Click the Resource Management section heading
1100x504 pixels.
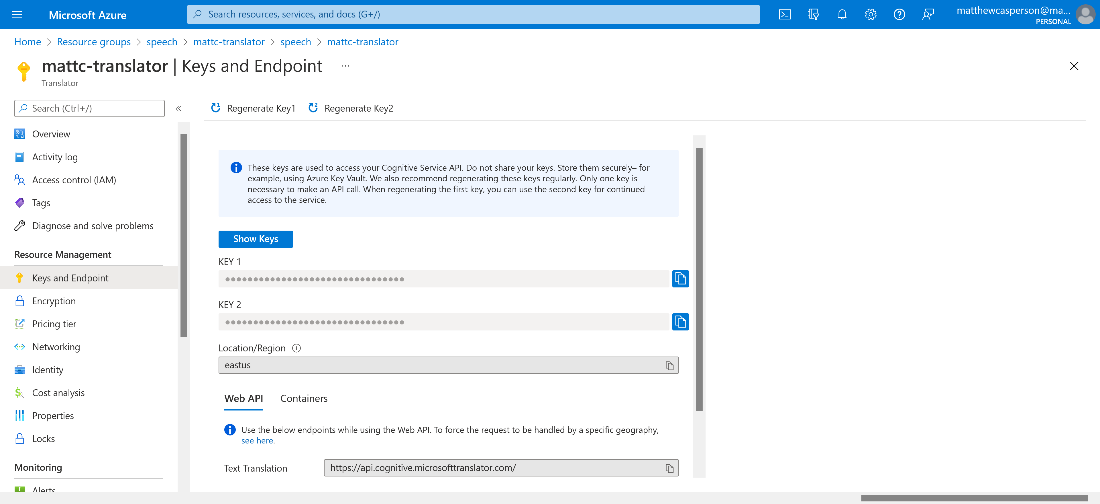(63, 254)
